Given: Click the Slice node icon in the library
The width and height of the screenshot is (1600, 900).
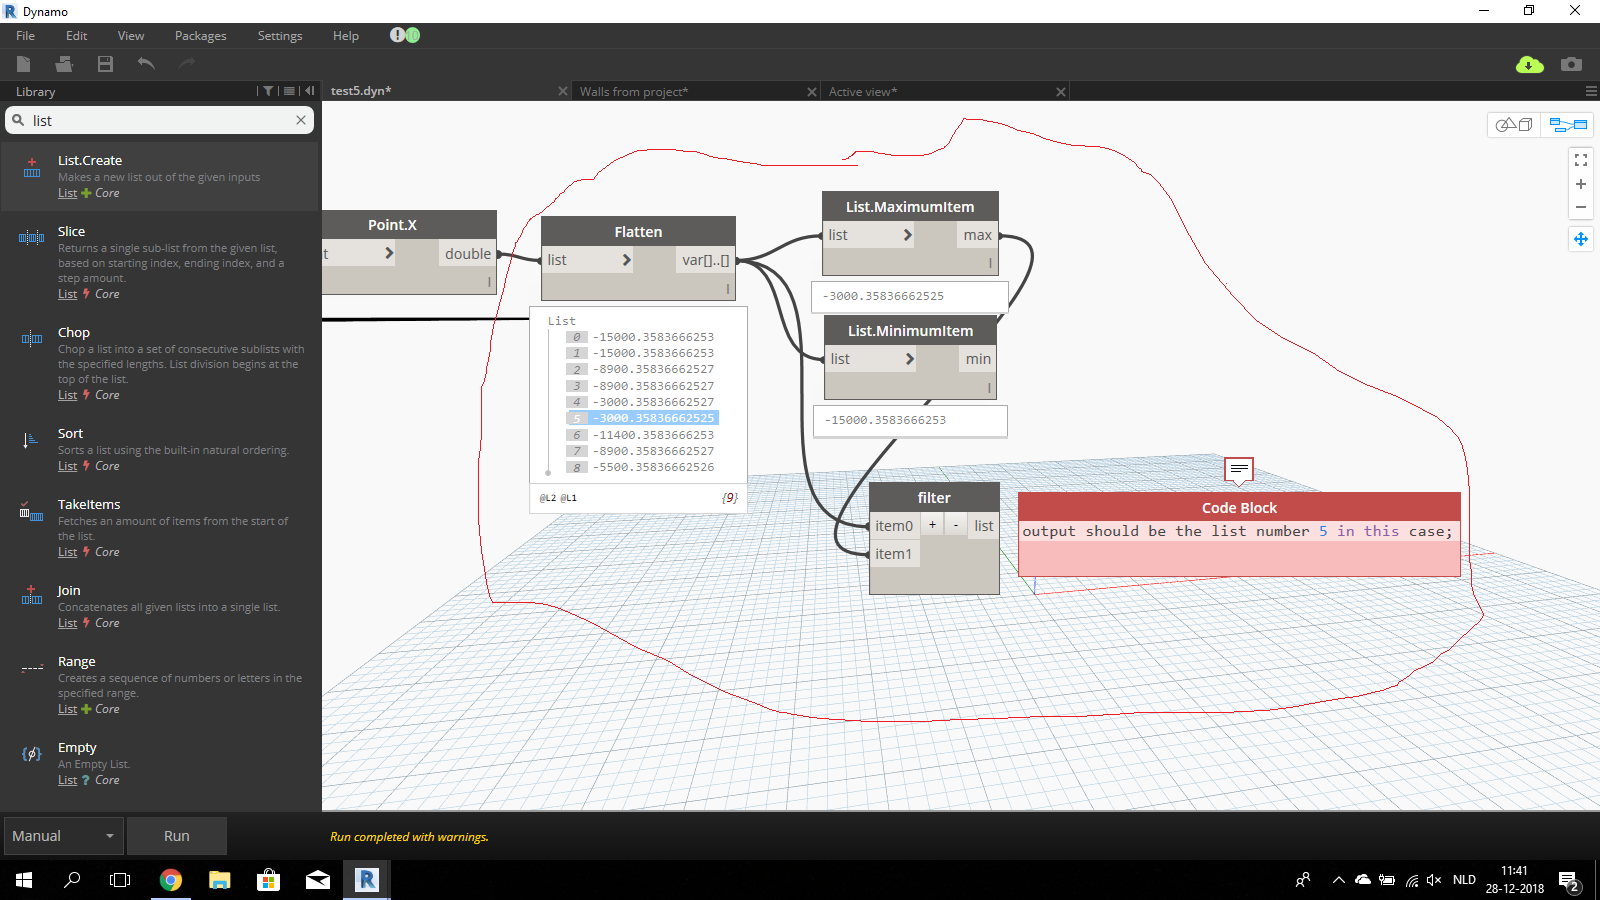Looking at the screenshot, I should tap(32, 238).
